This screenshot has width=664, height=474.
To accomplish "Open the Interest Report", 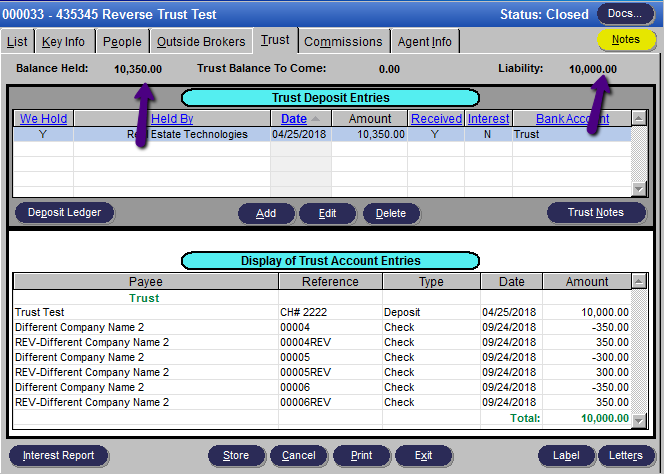I will click(58, 456).
